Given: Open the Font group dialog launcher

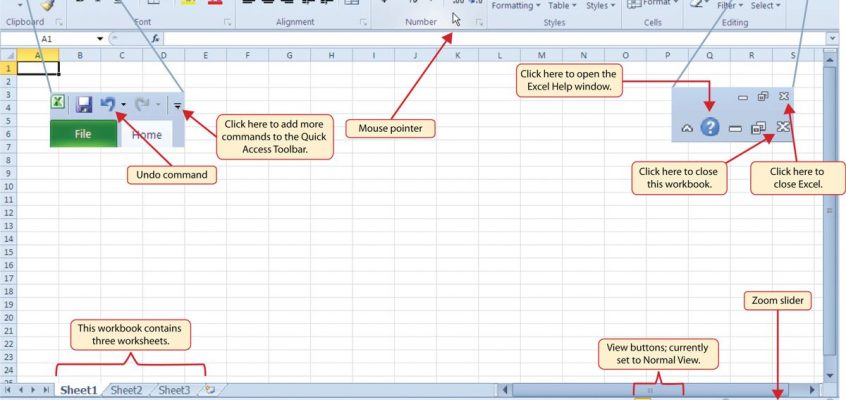Looking at the screenshot, I should point(228,22).
